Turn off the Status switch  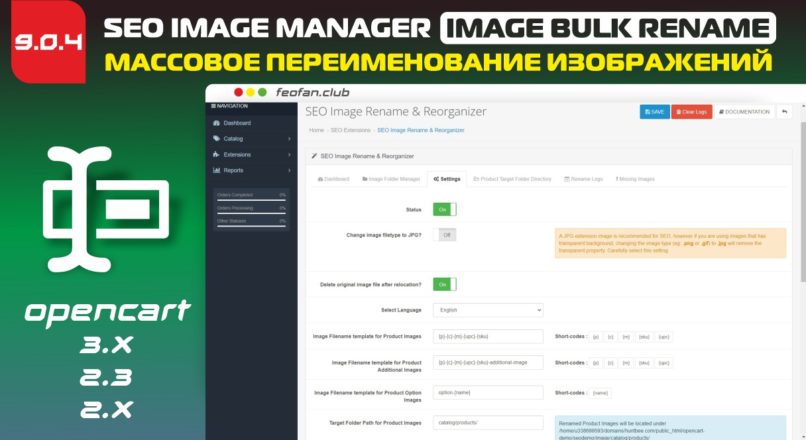(445, 209)
